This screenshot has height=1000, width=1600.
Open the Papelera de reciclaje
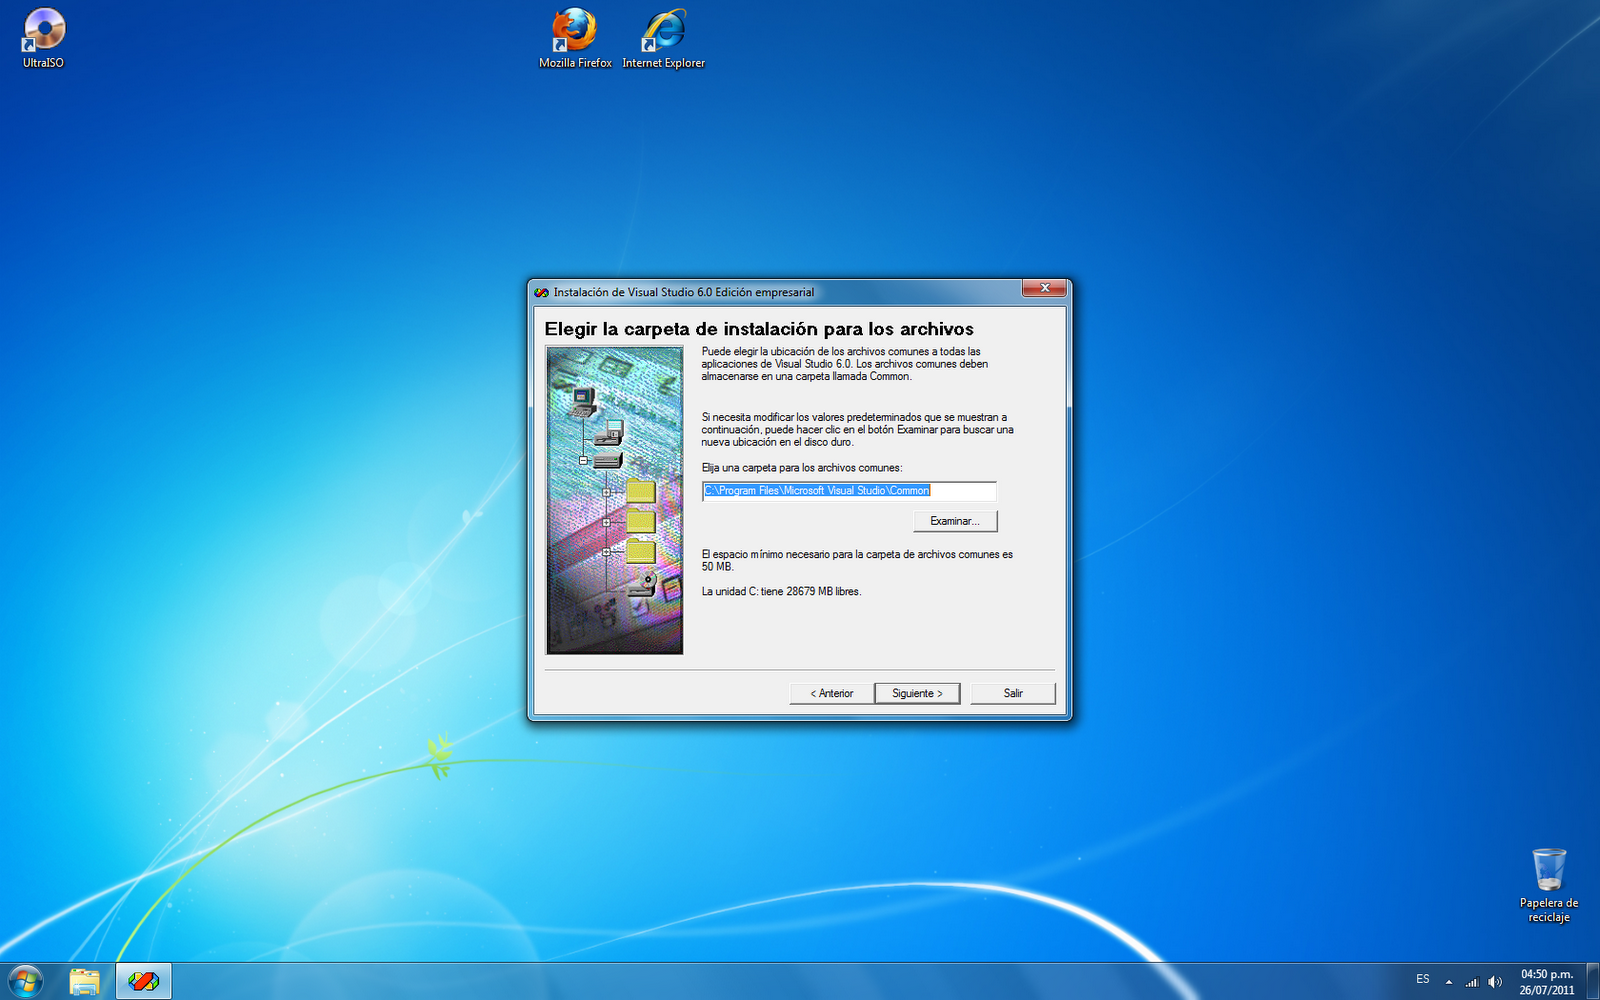pos(1548,870)
